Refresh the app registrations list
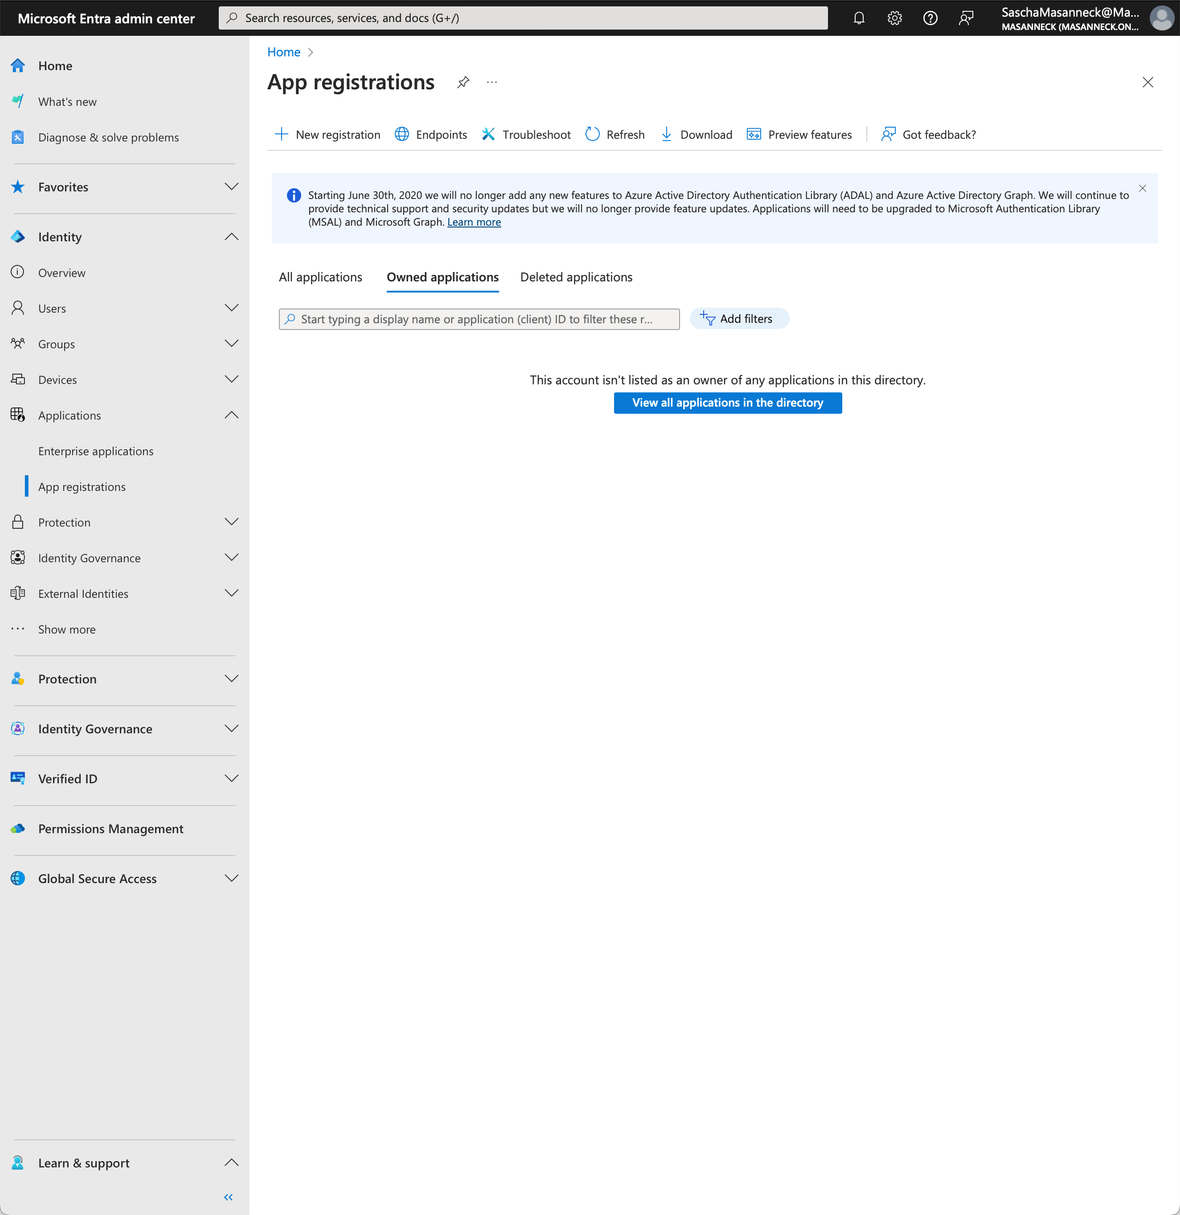 (x=614, y=134)
